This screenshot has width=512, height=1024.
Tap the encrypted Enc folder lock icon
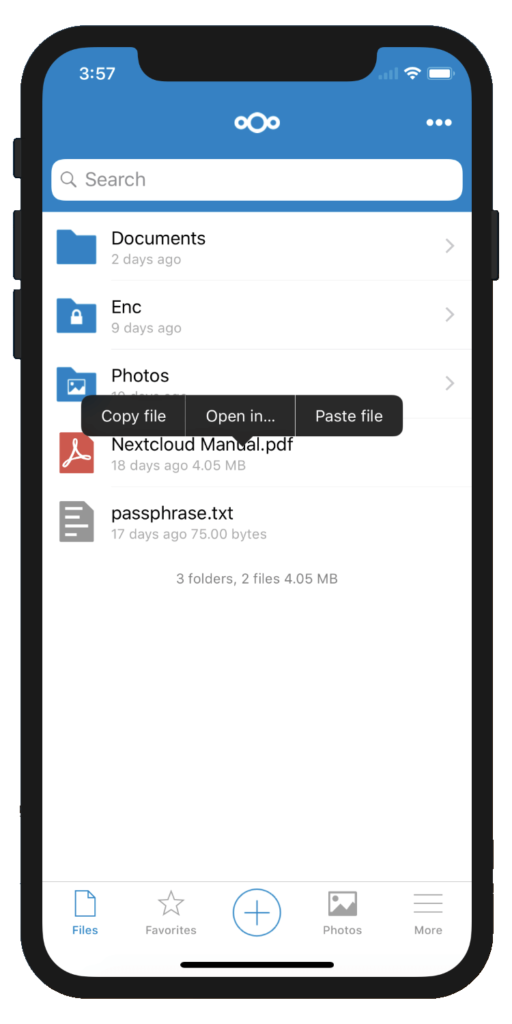click(x=76, y=315)
